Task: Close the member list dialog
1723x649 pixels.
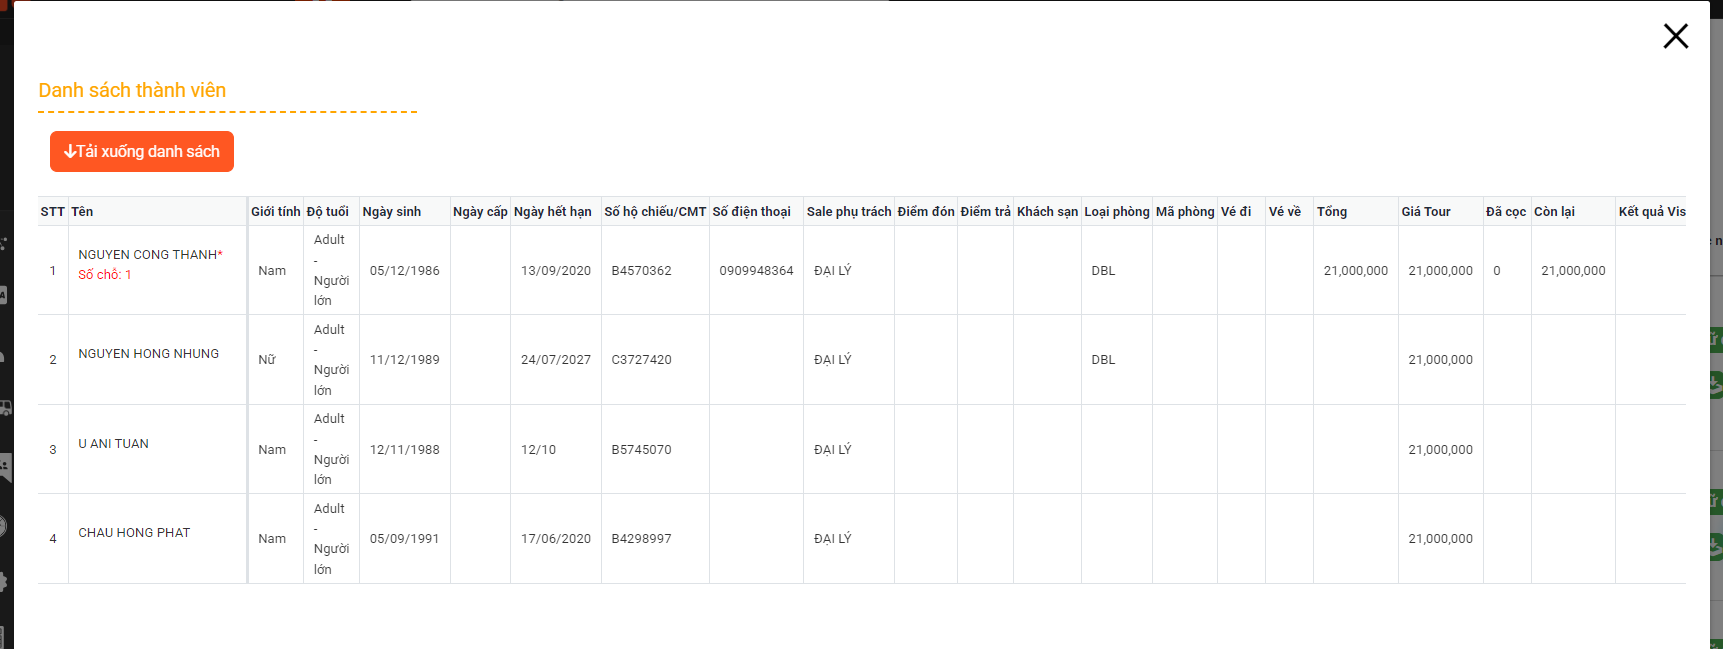Action: click(1675, 36)
